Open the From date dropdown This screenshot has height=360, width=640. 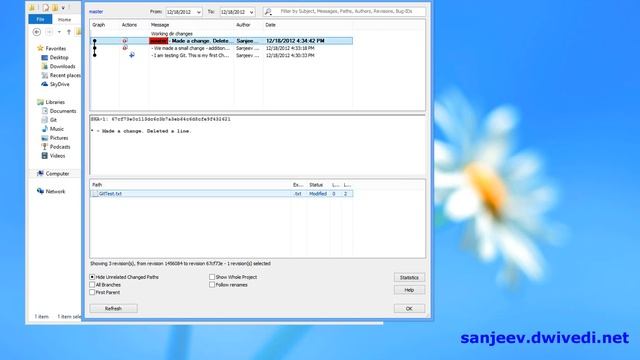198,12
